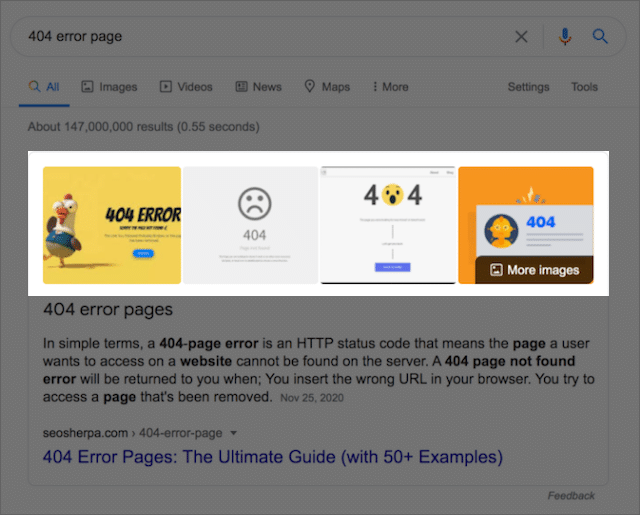Click the blue magnifier search button
The width and height of the screenshot is (640, 515).
pos(600,37)
